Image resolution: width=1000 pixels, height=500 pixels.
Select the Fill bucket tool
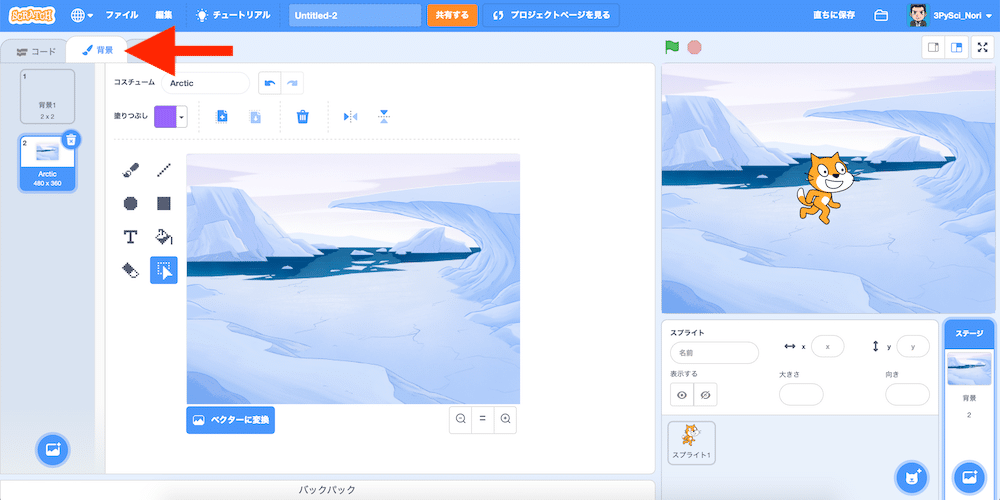click(x=164, y=237)
